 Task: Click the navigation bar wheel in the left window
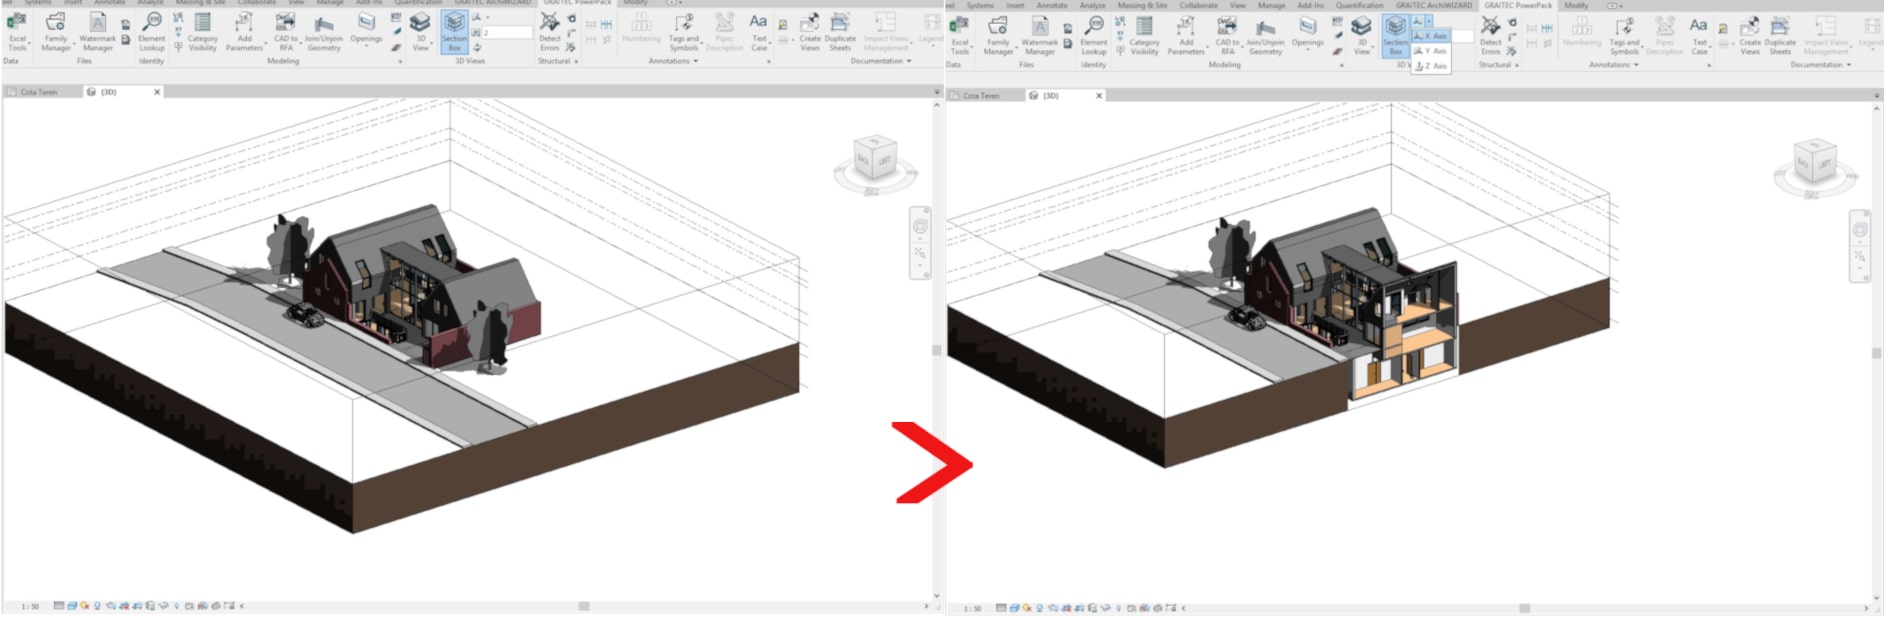pos(920,226)
